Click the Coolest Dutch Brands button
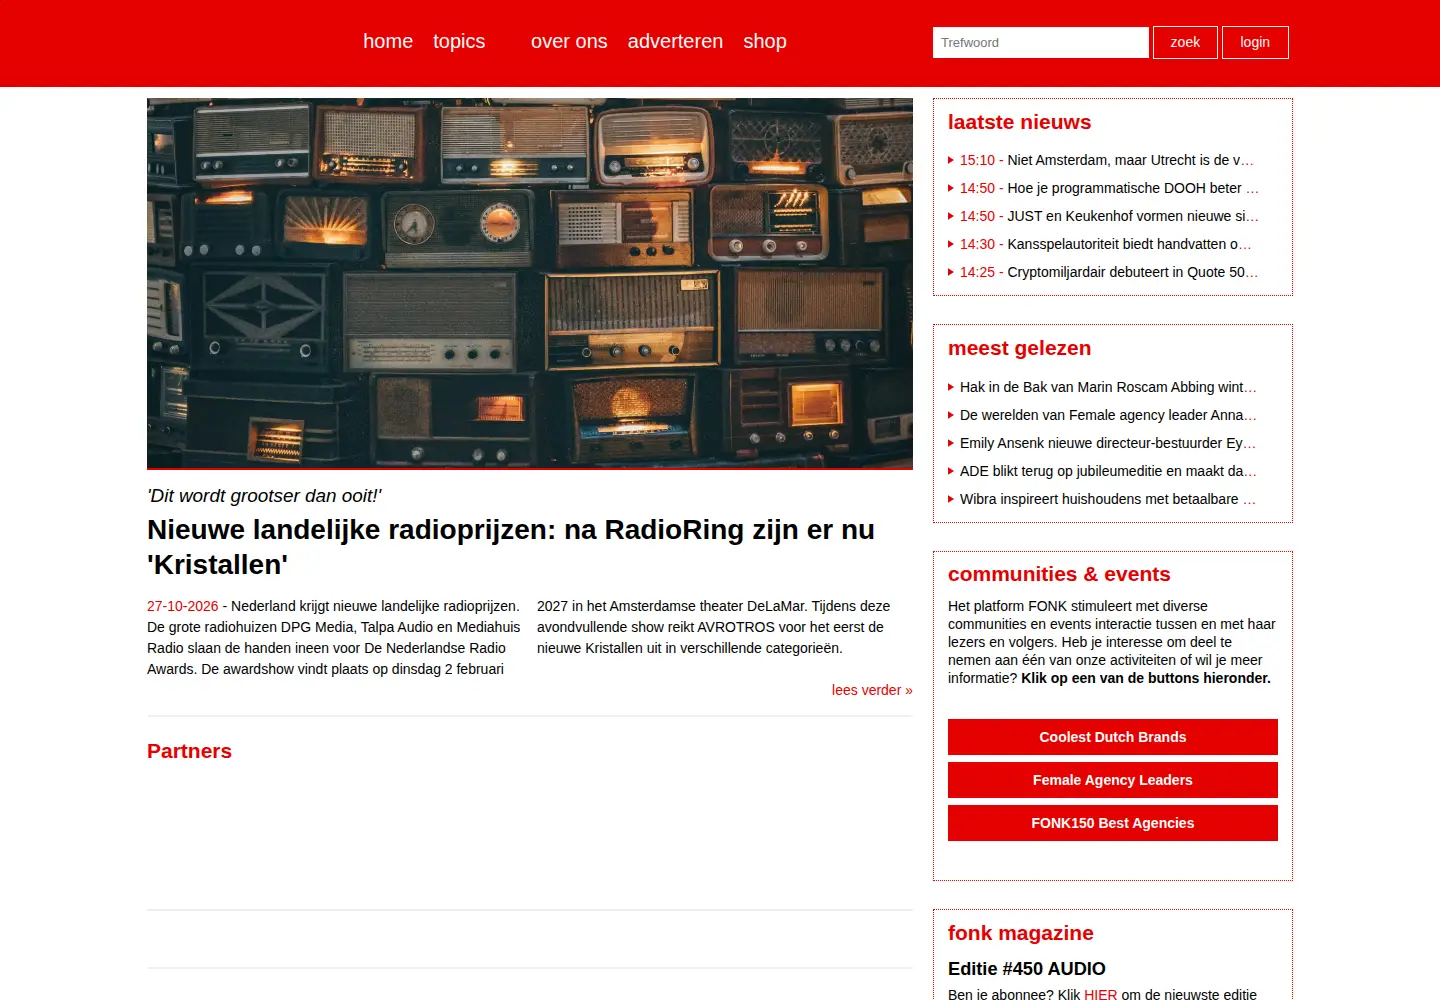The height and width of the screenshot is (1000, 1440). click(1113, 737)
